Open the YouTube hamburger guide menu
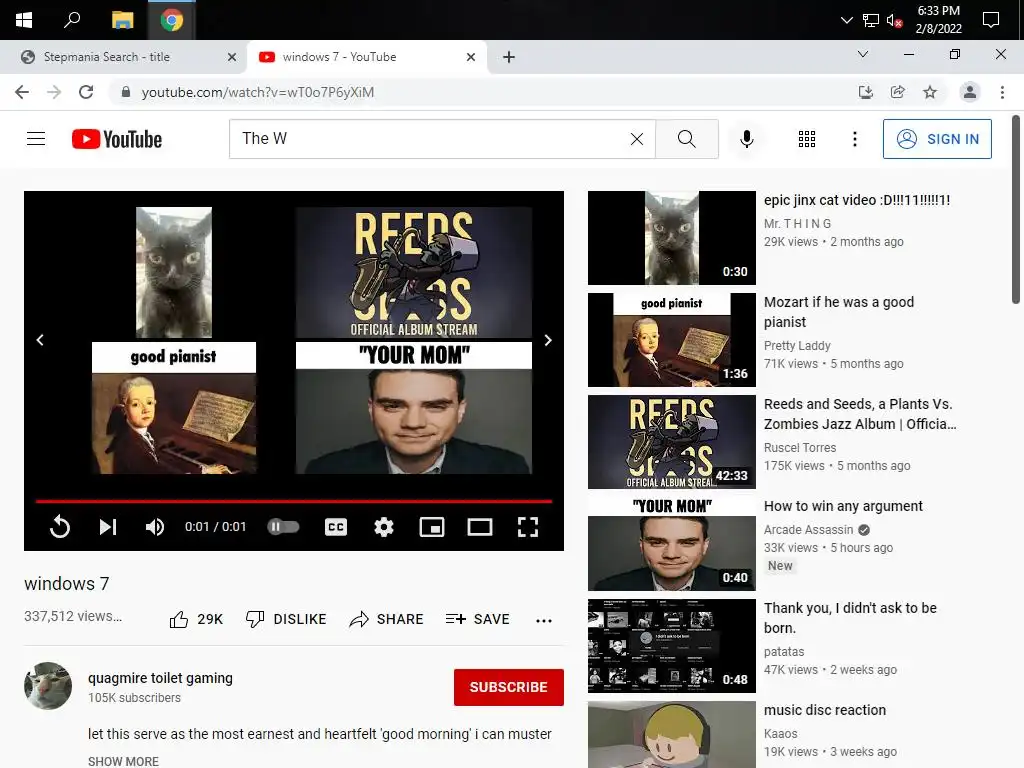 (36, 138)
